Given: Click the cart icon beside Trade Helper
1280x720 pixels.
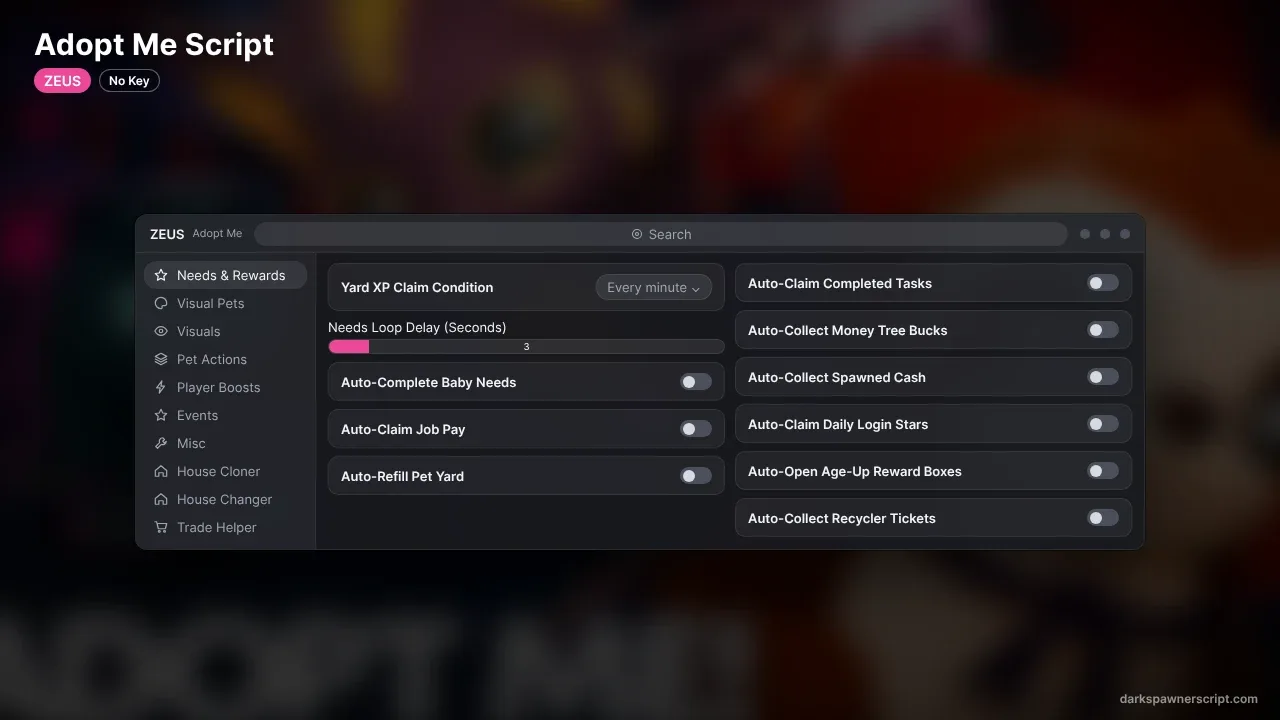Looking at the screenshot, I should click(161, 527).
